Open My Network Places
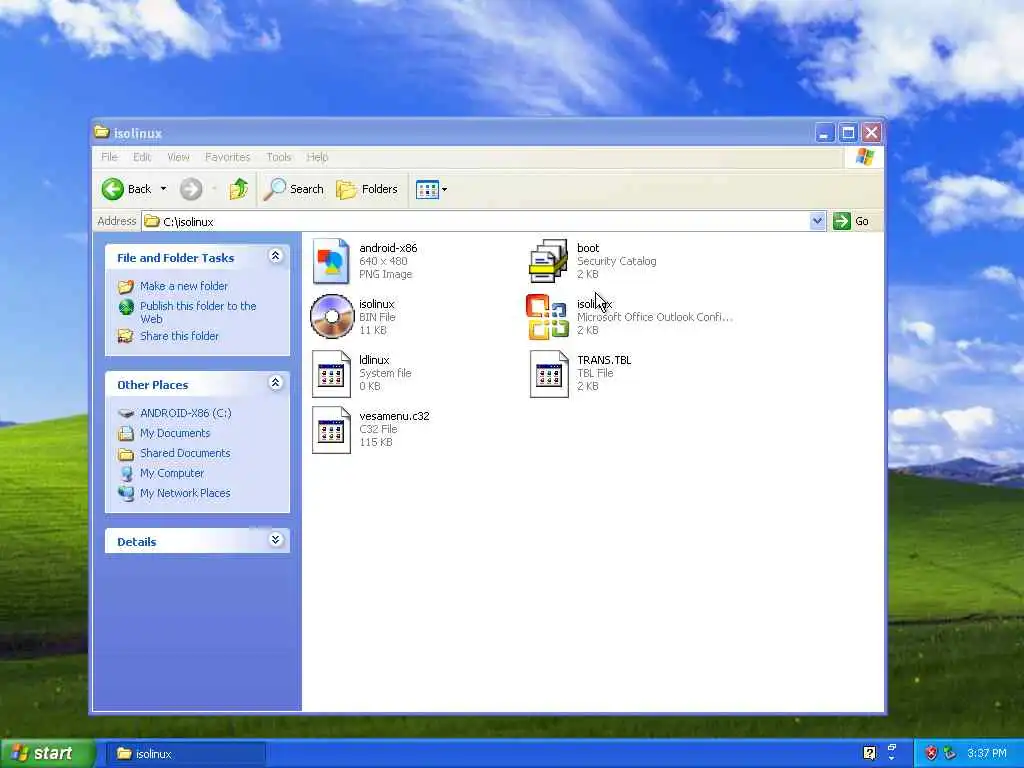 185,492
